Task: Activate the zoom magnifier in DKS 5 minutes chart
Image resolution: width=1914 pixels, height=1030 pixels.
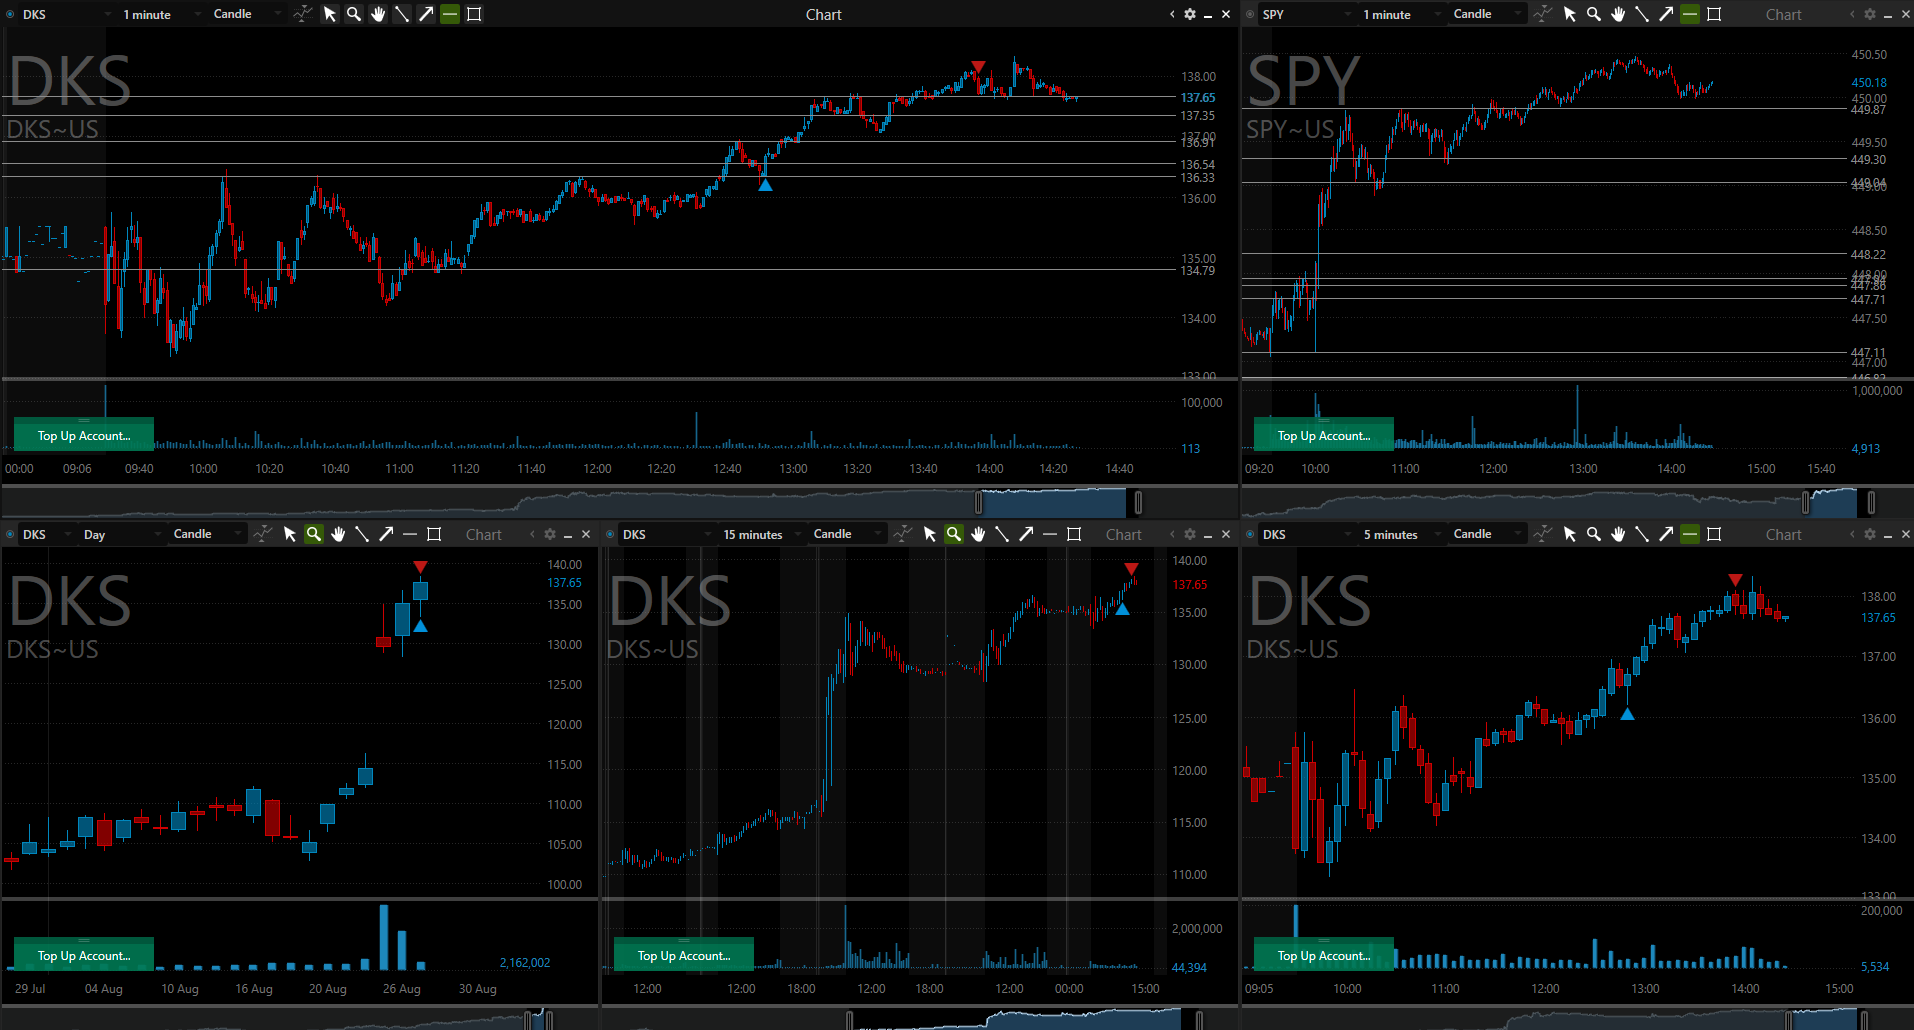Action: [x=1594, y=534]
